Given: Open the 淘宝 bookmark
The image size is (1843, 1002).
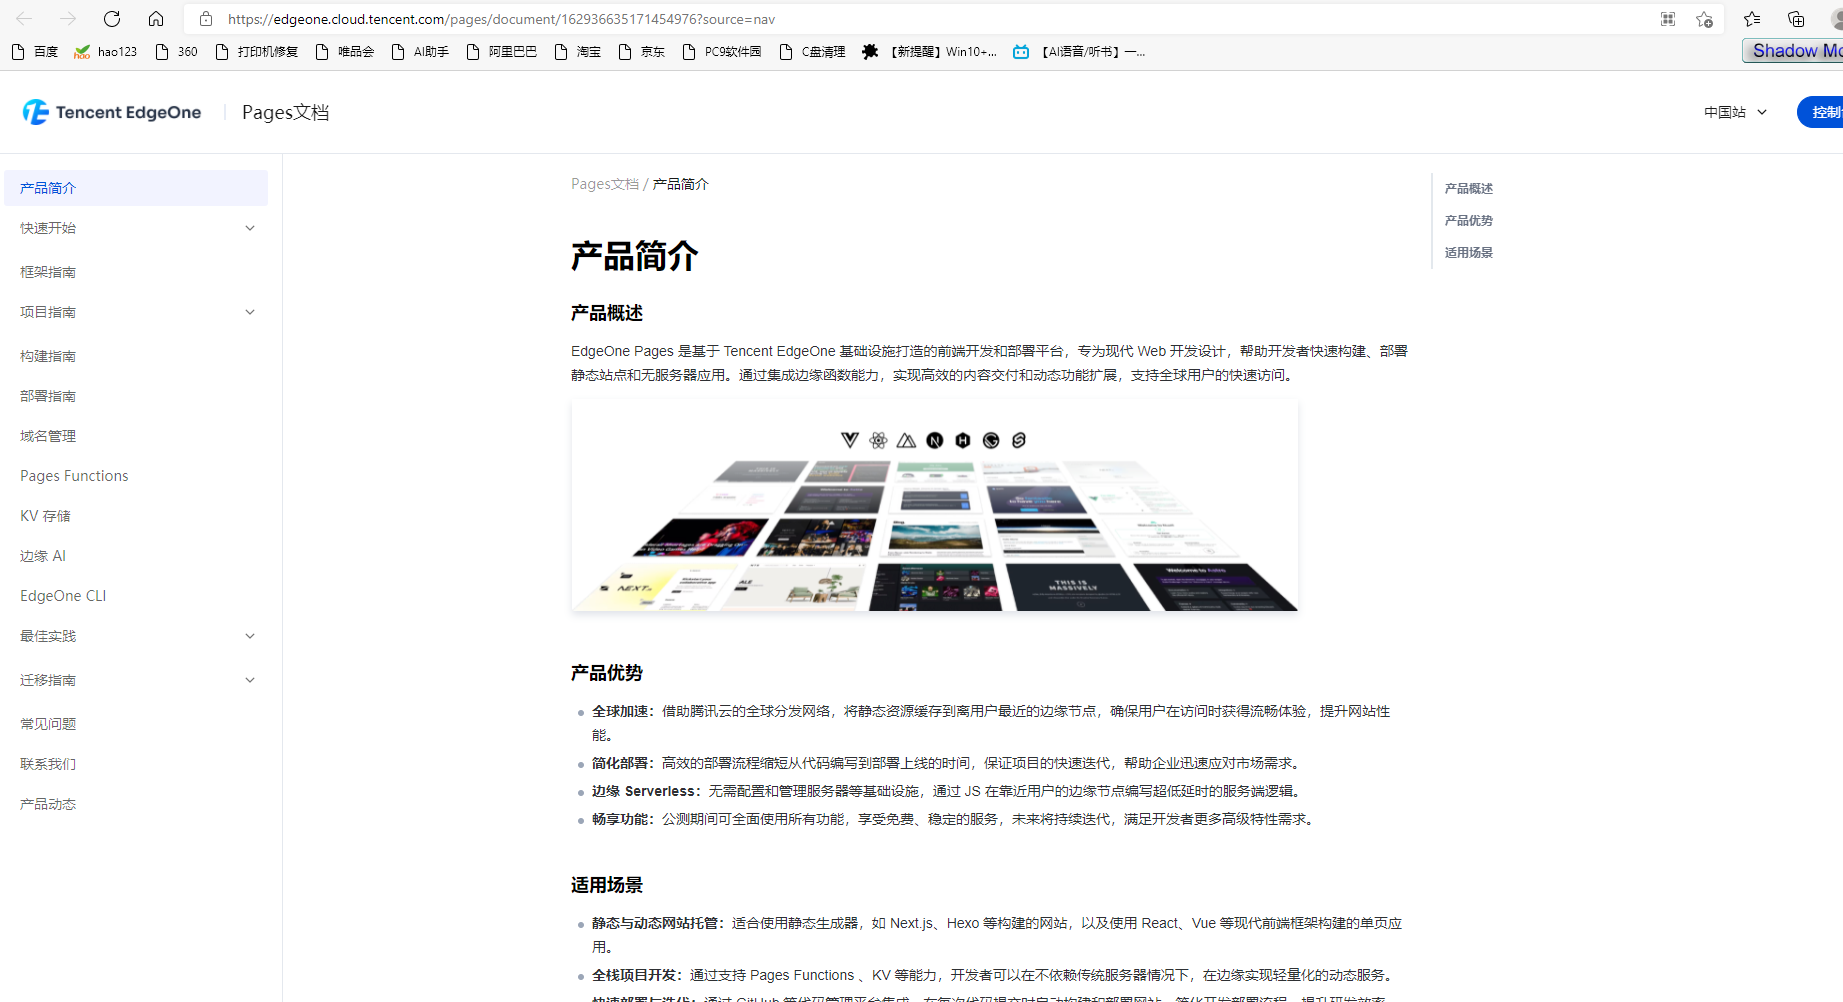Looking at the screenshot, I should click(578, 52).
